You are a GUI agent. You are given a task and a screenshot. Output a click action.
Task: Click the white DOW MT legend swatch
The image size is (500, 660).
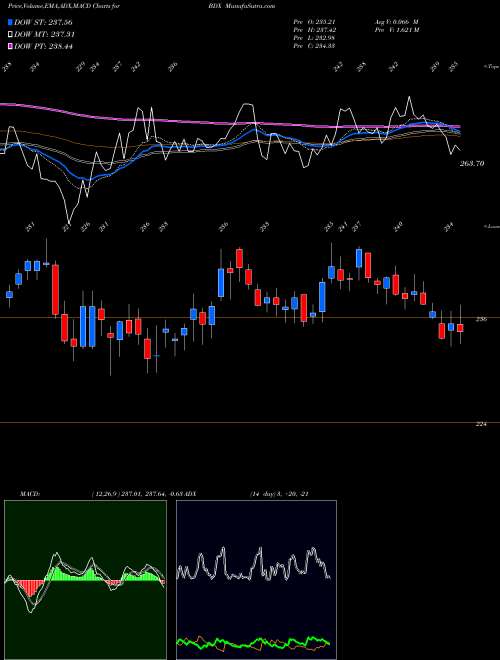[x=11, y=34]
